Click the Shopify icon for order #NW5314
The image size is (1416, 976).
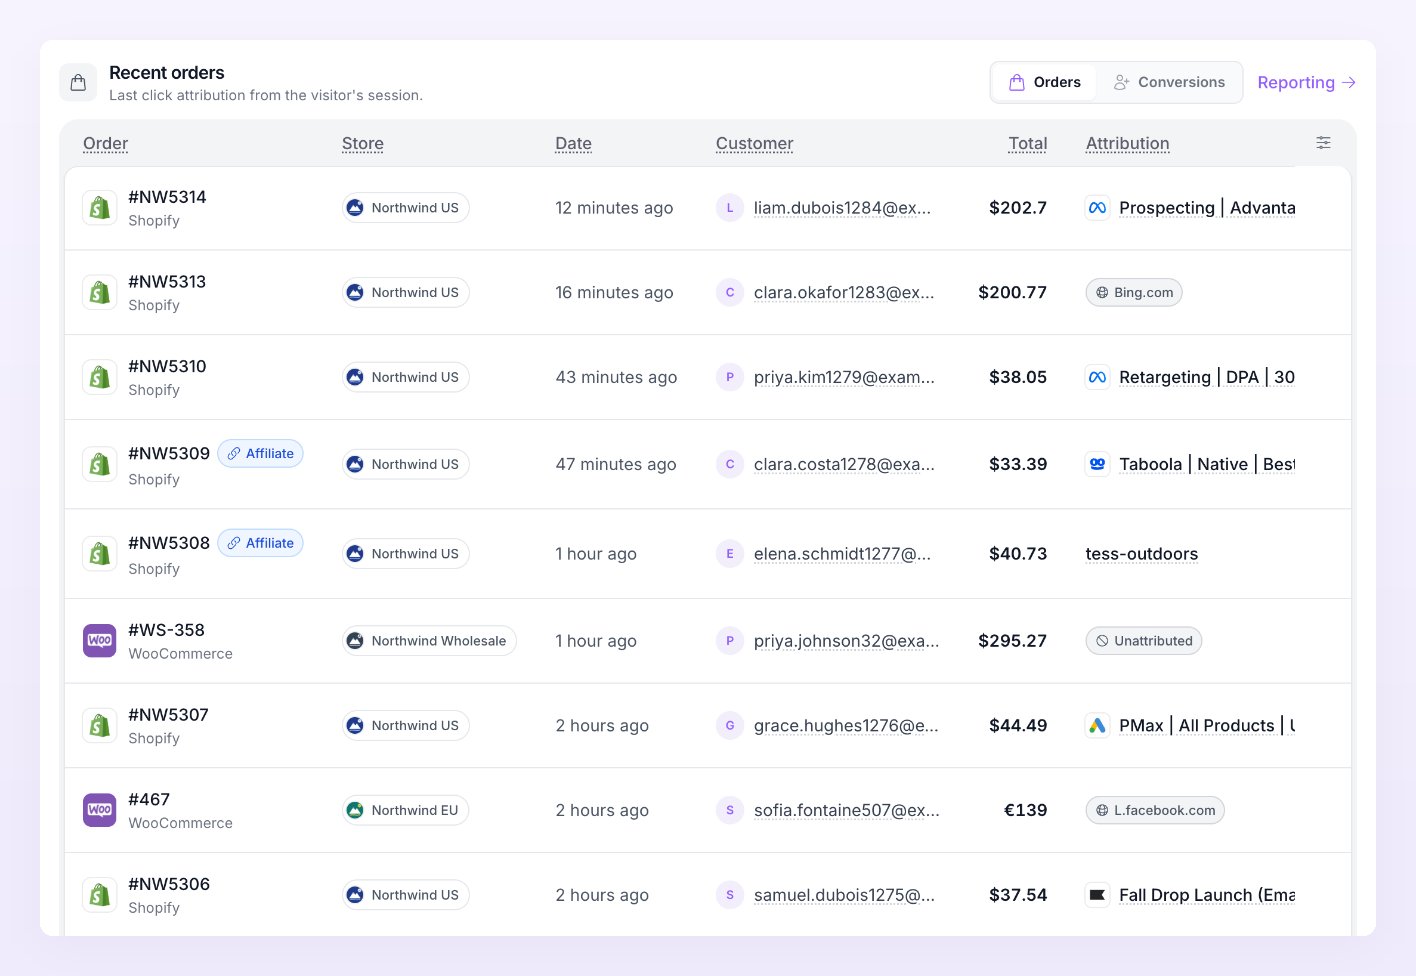pyautogui.click(x=99, y=208)
